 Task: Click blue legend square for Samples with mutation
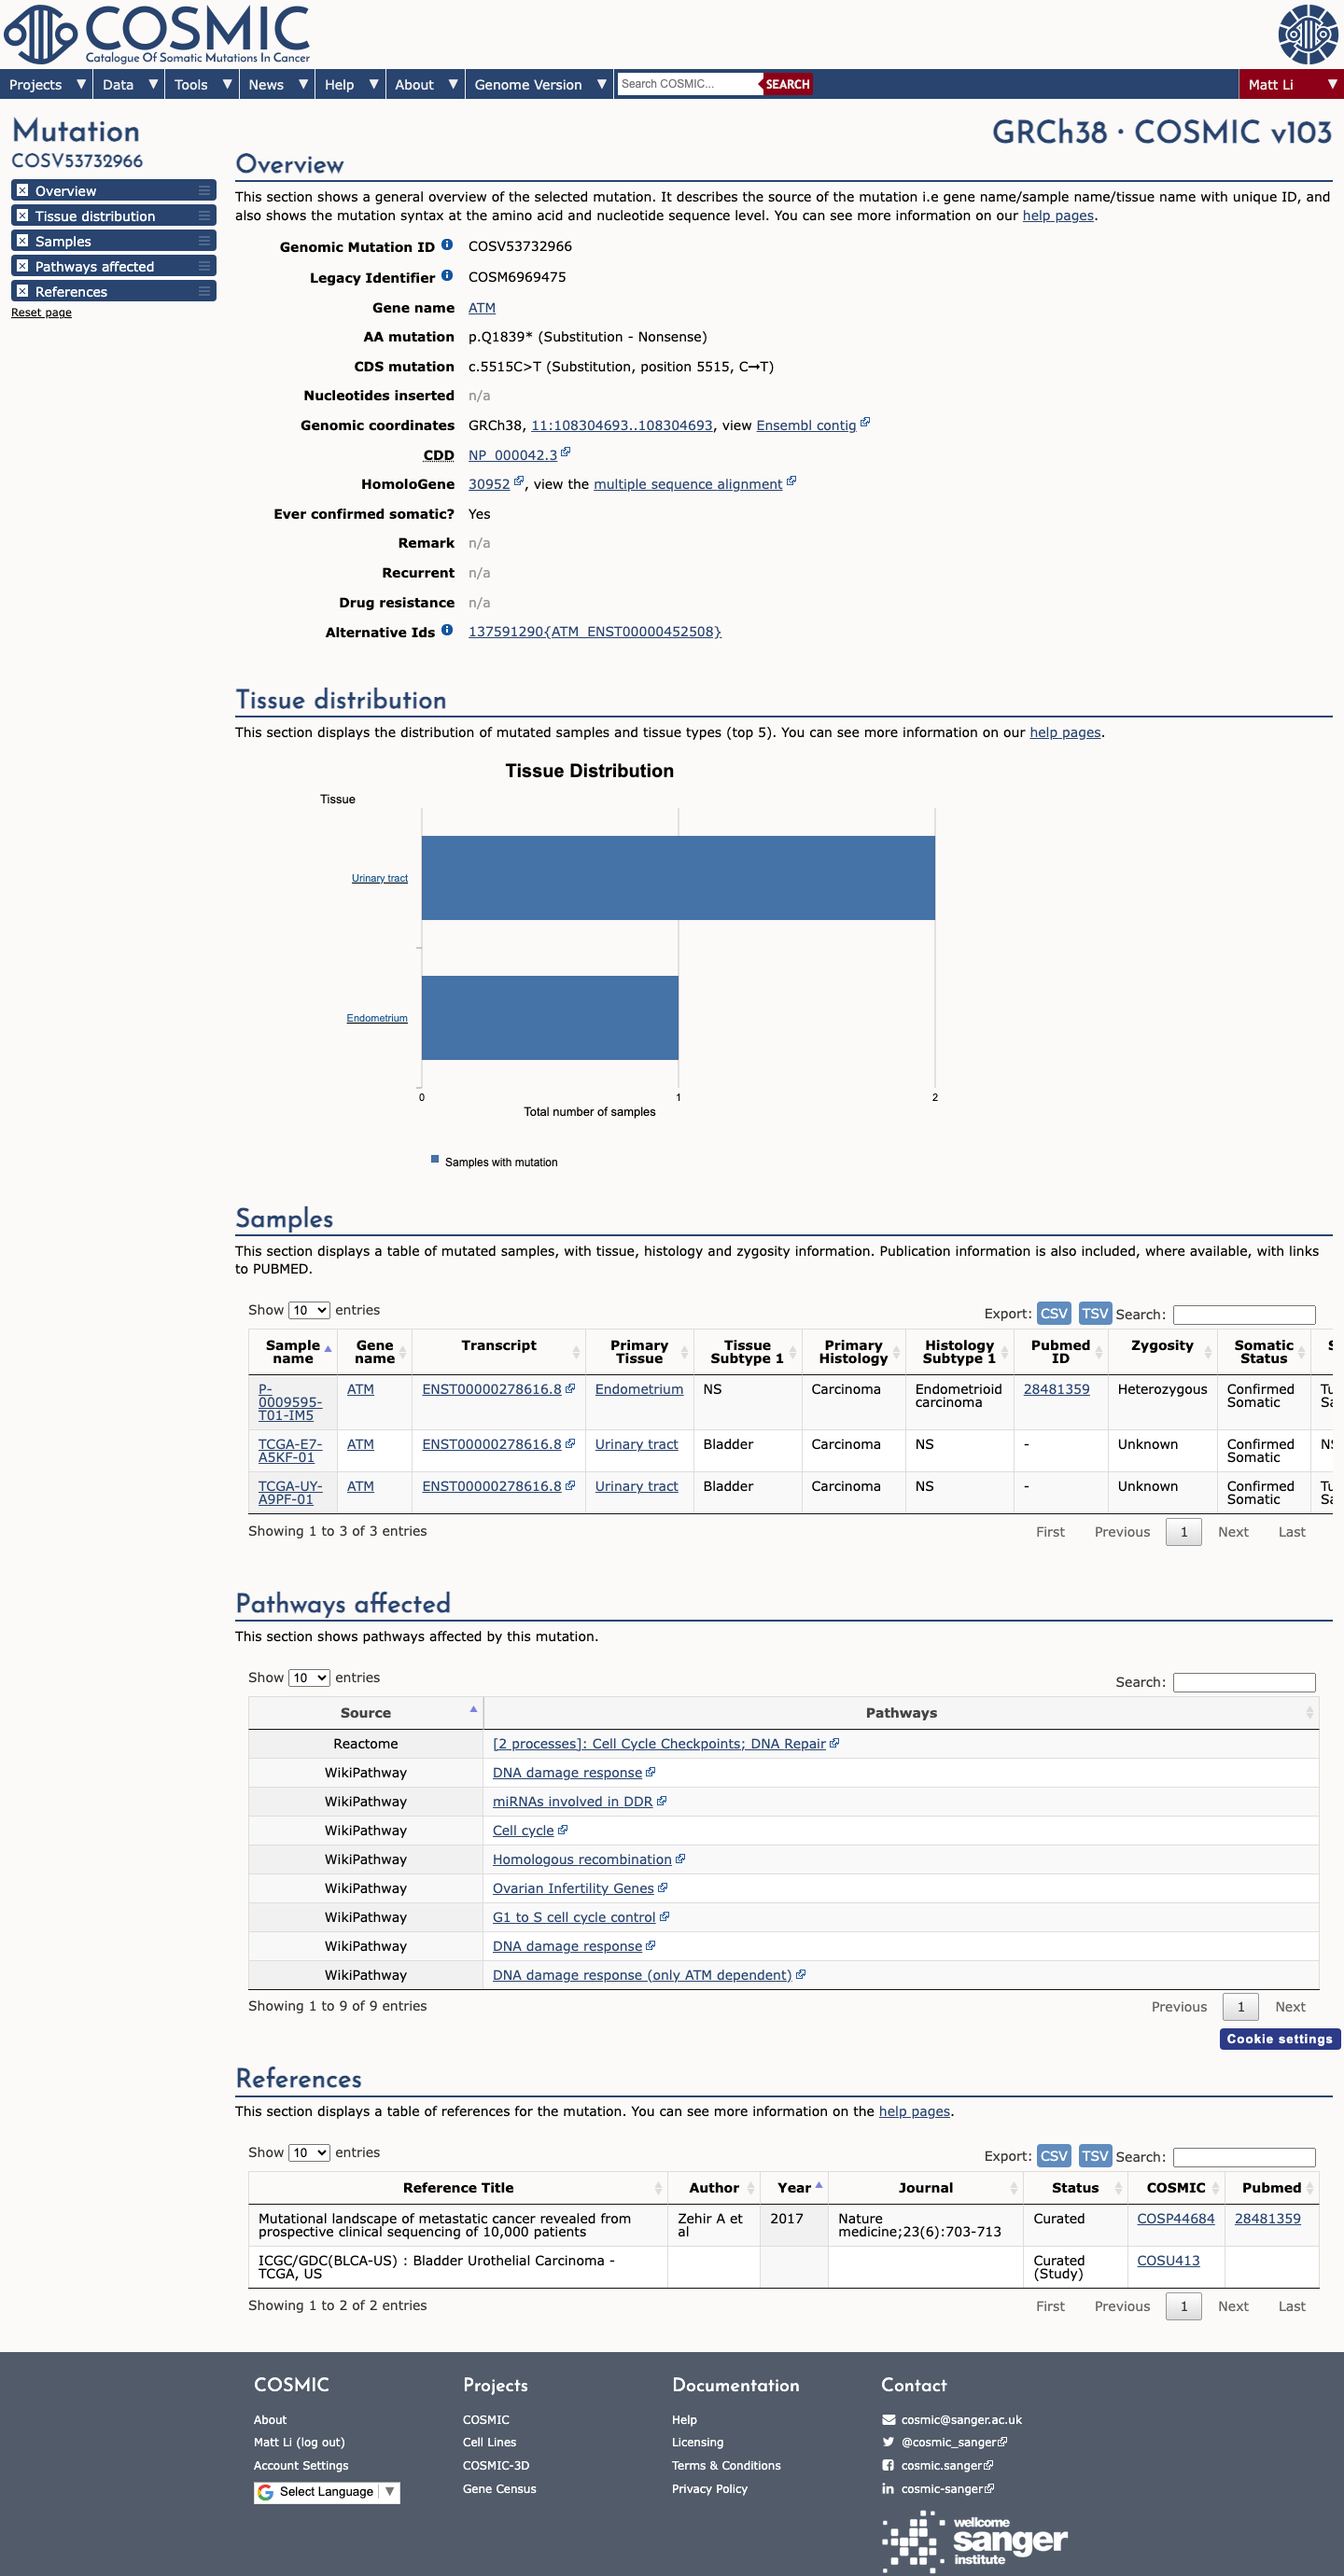click(435, 1160)
